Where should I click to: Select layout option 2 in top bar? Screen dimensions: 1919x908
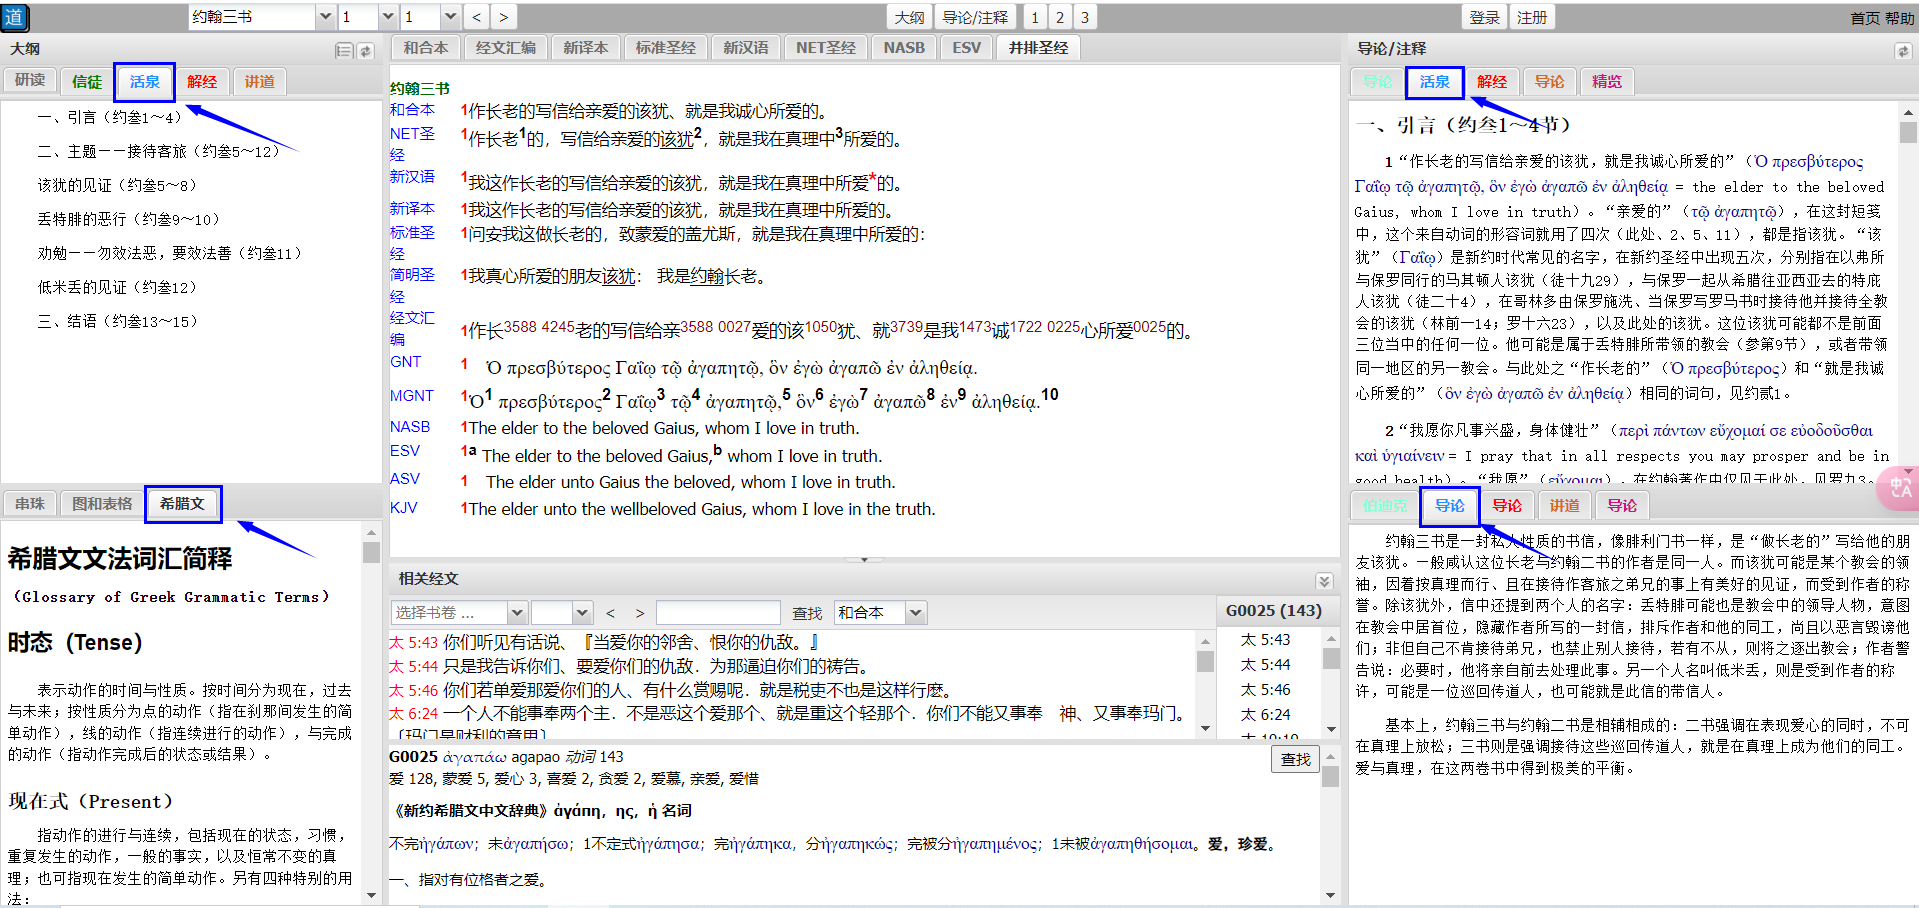pyautogui.click(x=1060, y=17)
